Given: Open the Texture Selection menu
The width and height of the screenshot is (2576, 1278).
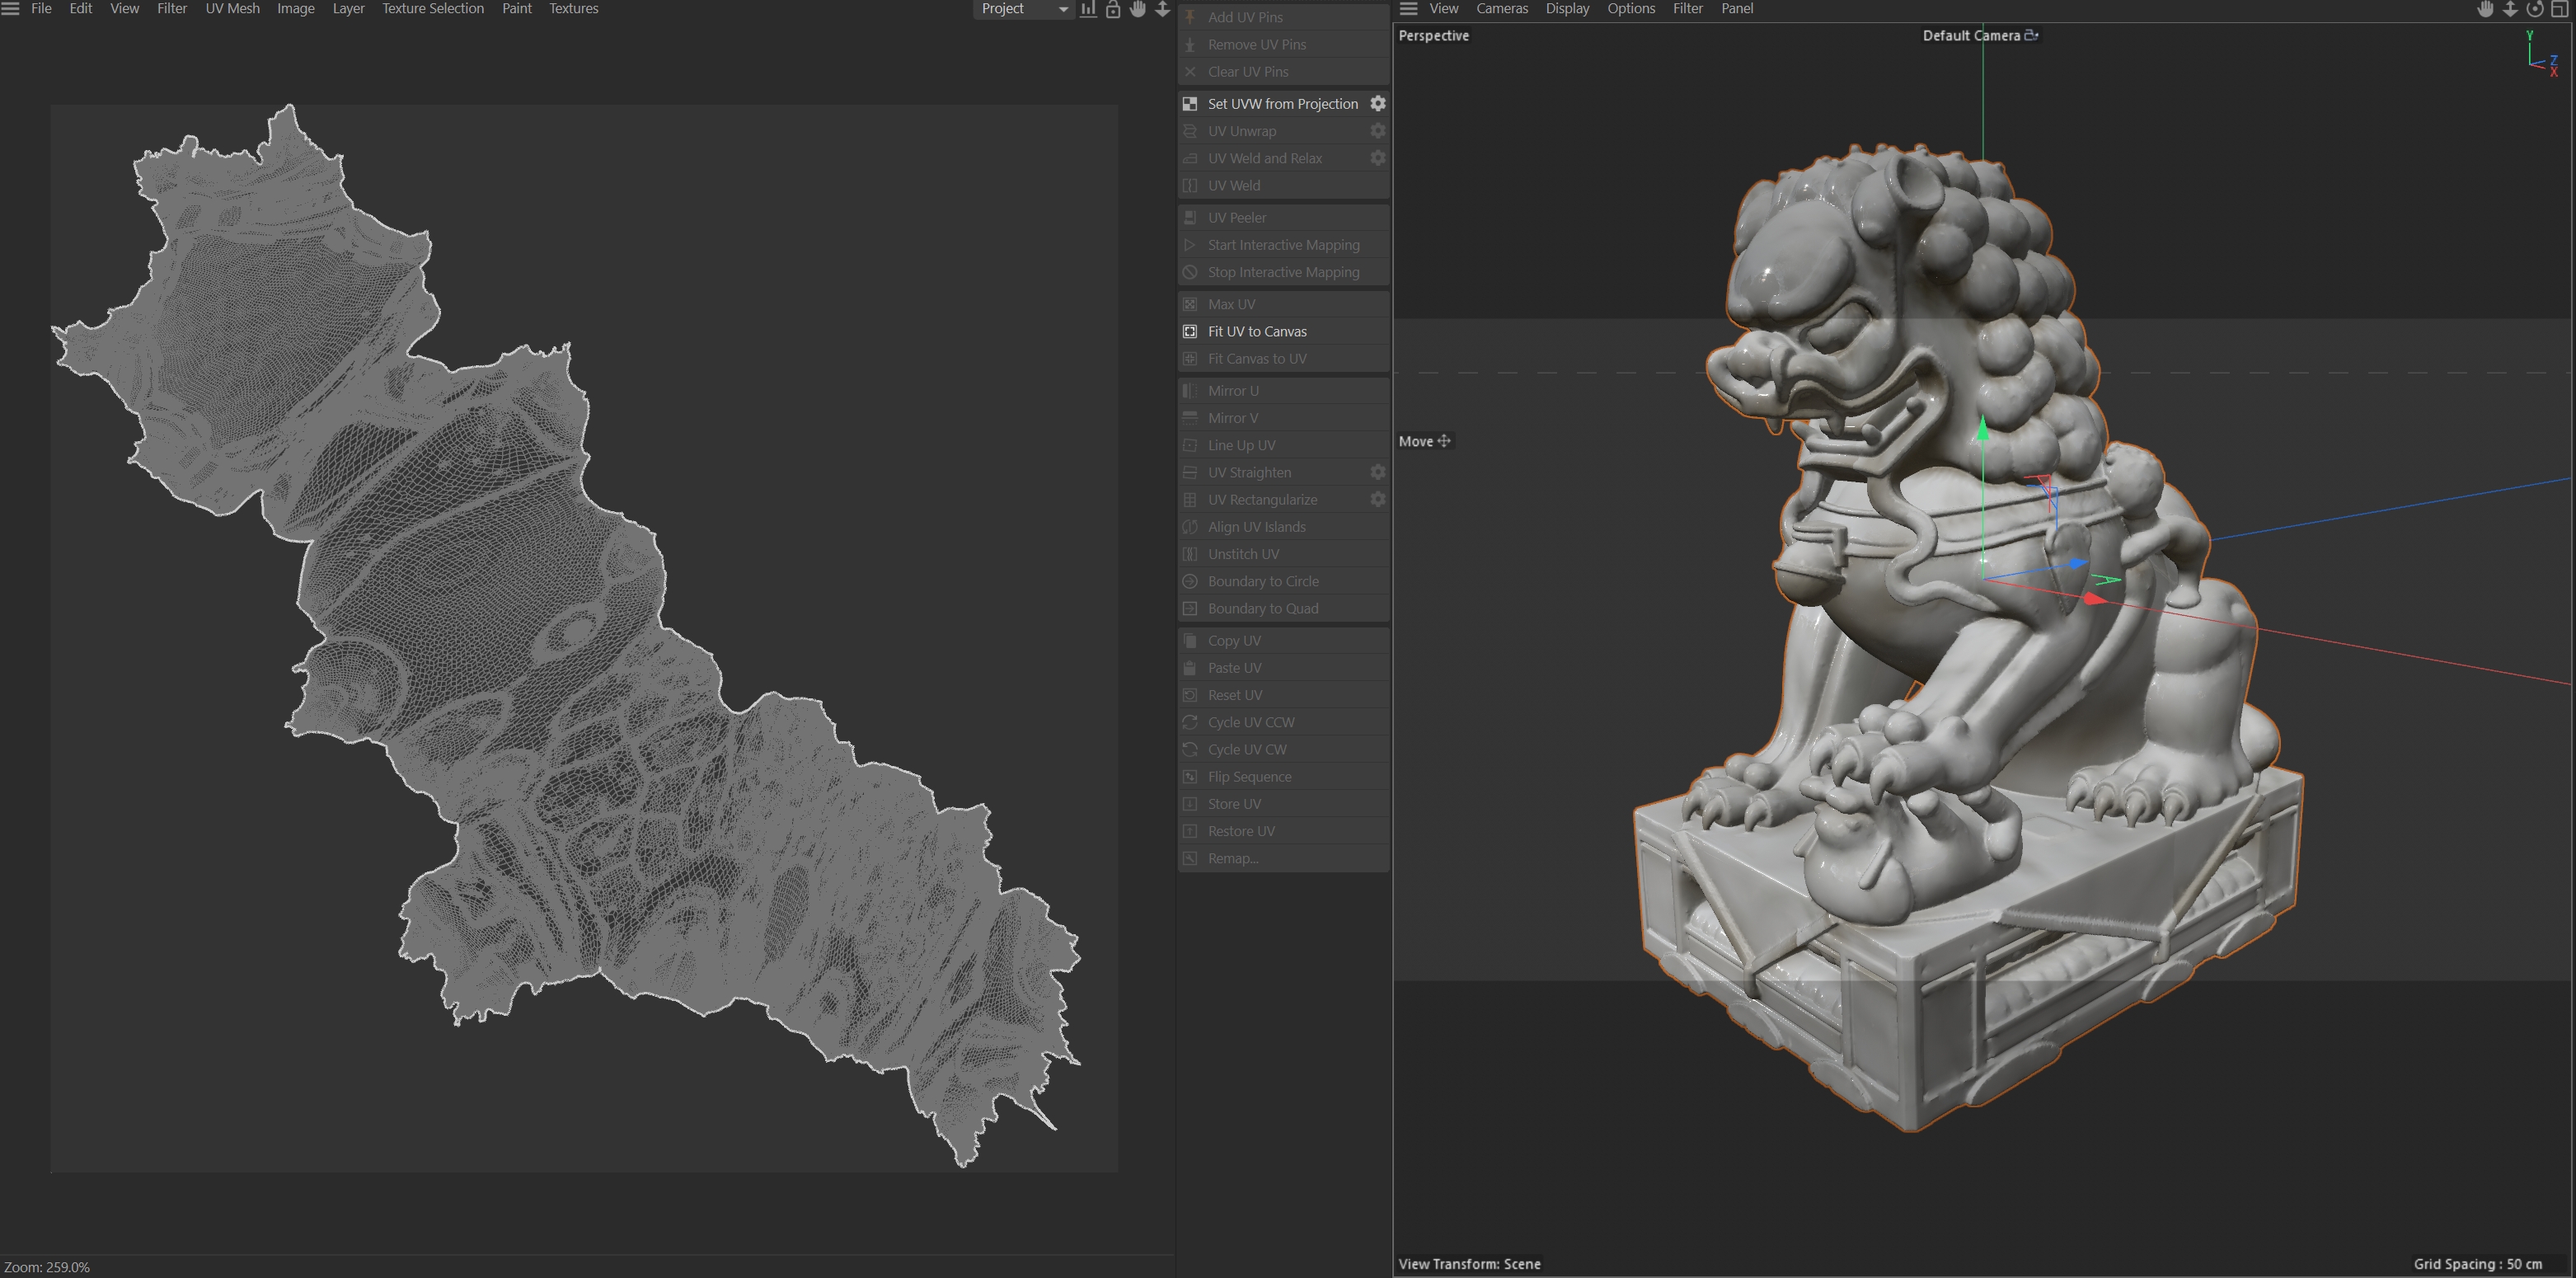Looking at the screenshot, I should (x=432, y=9).
